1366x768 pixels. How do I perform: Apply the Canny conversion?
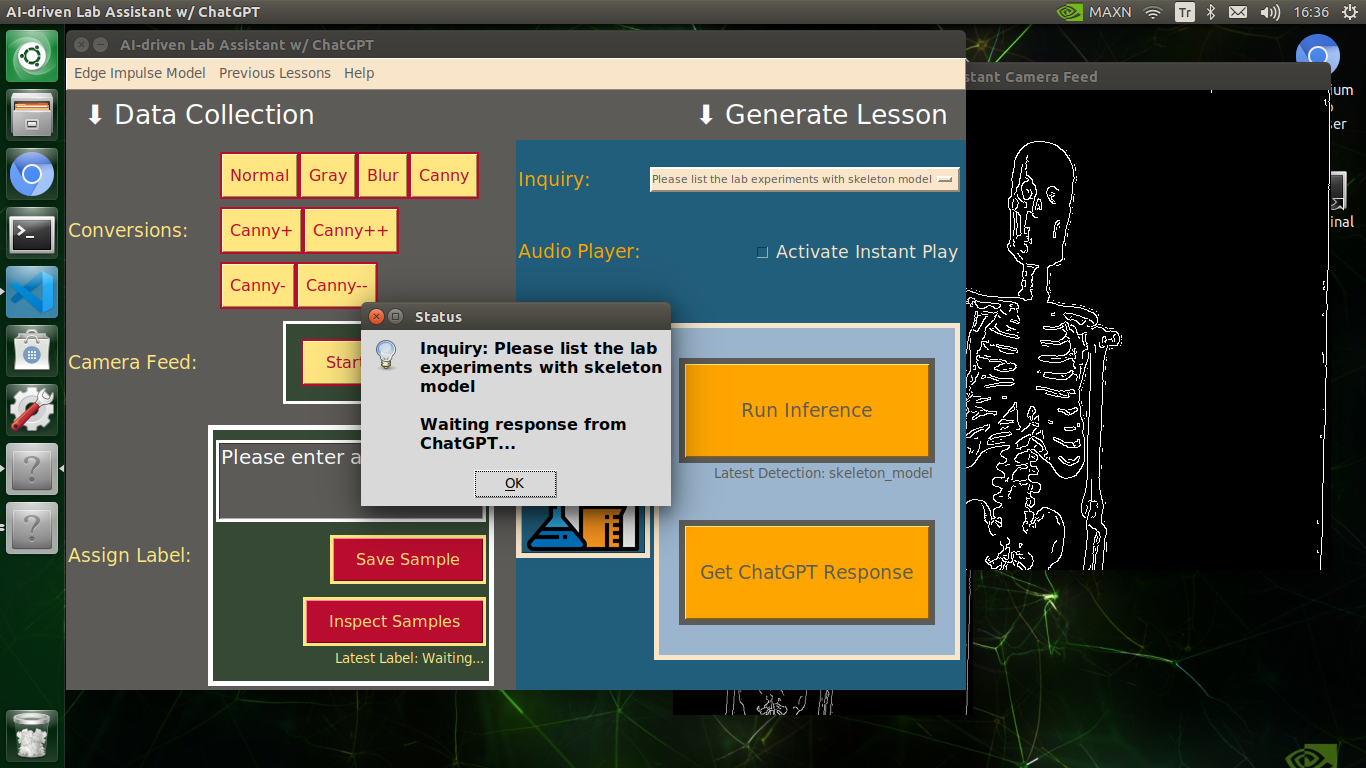click(x=444, y=175)
